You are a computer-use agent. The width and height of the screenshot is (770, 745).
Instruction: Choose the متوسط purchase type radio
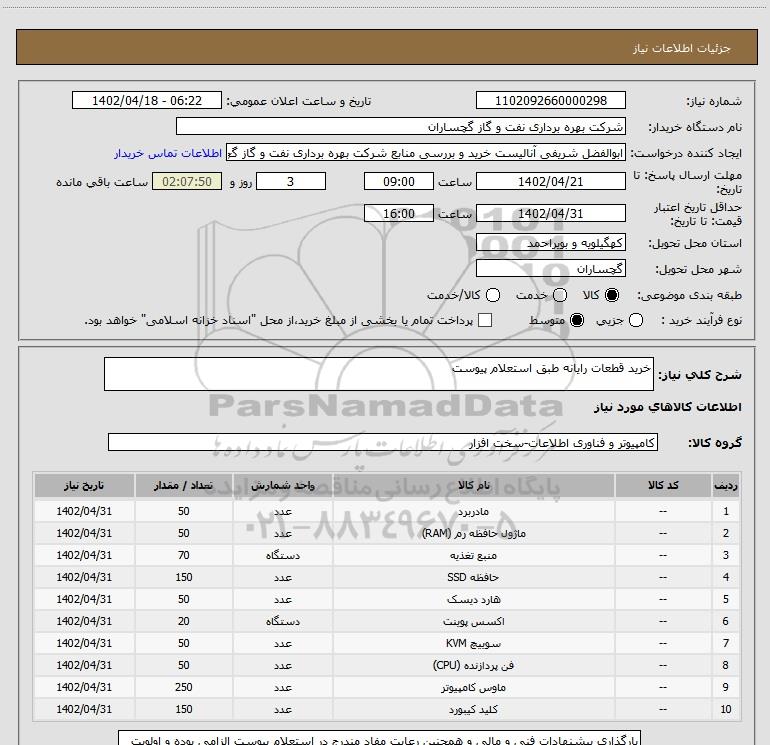point(577,320)
